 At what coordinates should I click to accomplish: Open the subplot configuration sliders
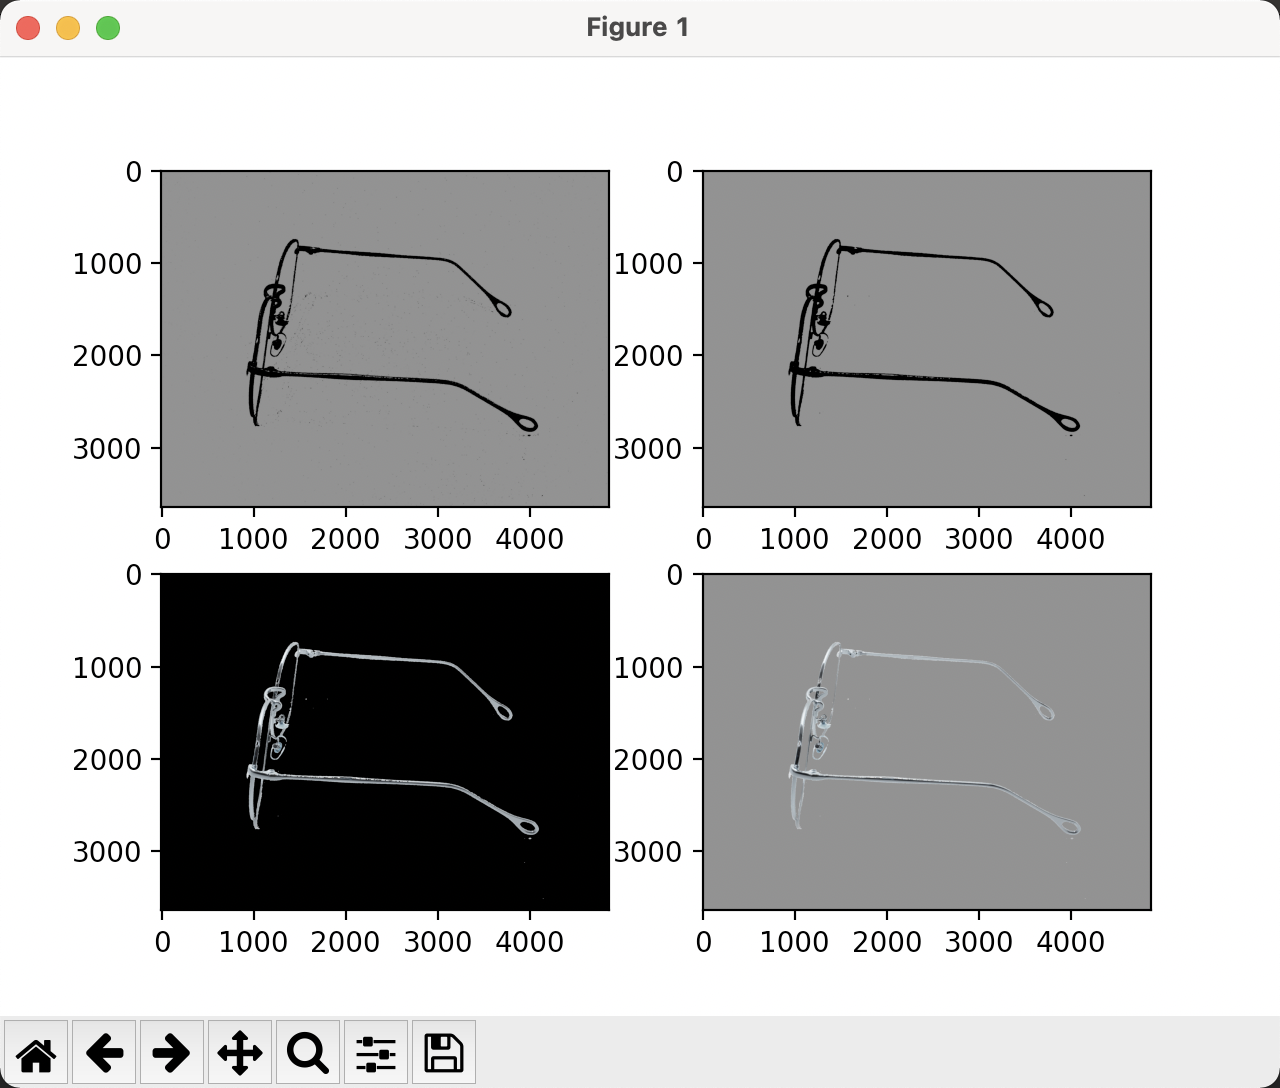click(x=375, y=1052)
